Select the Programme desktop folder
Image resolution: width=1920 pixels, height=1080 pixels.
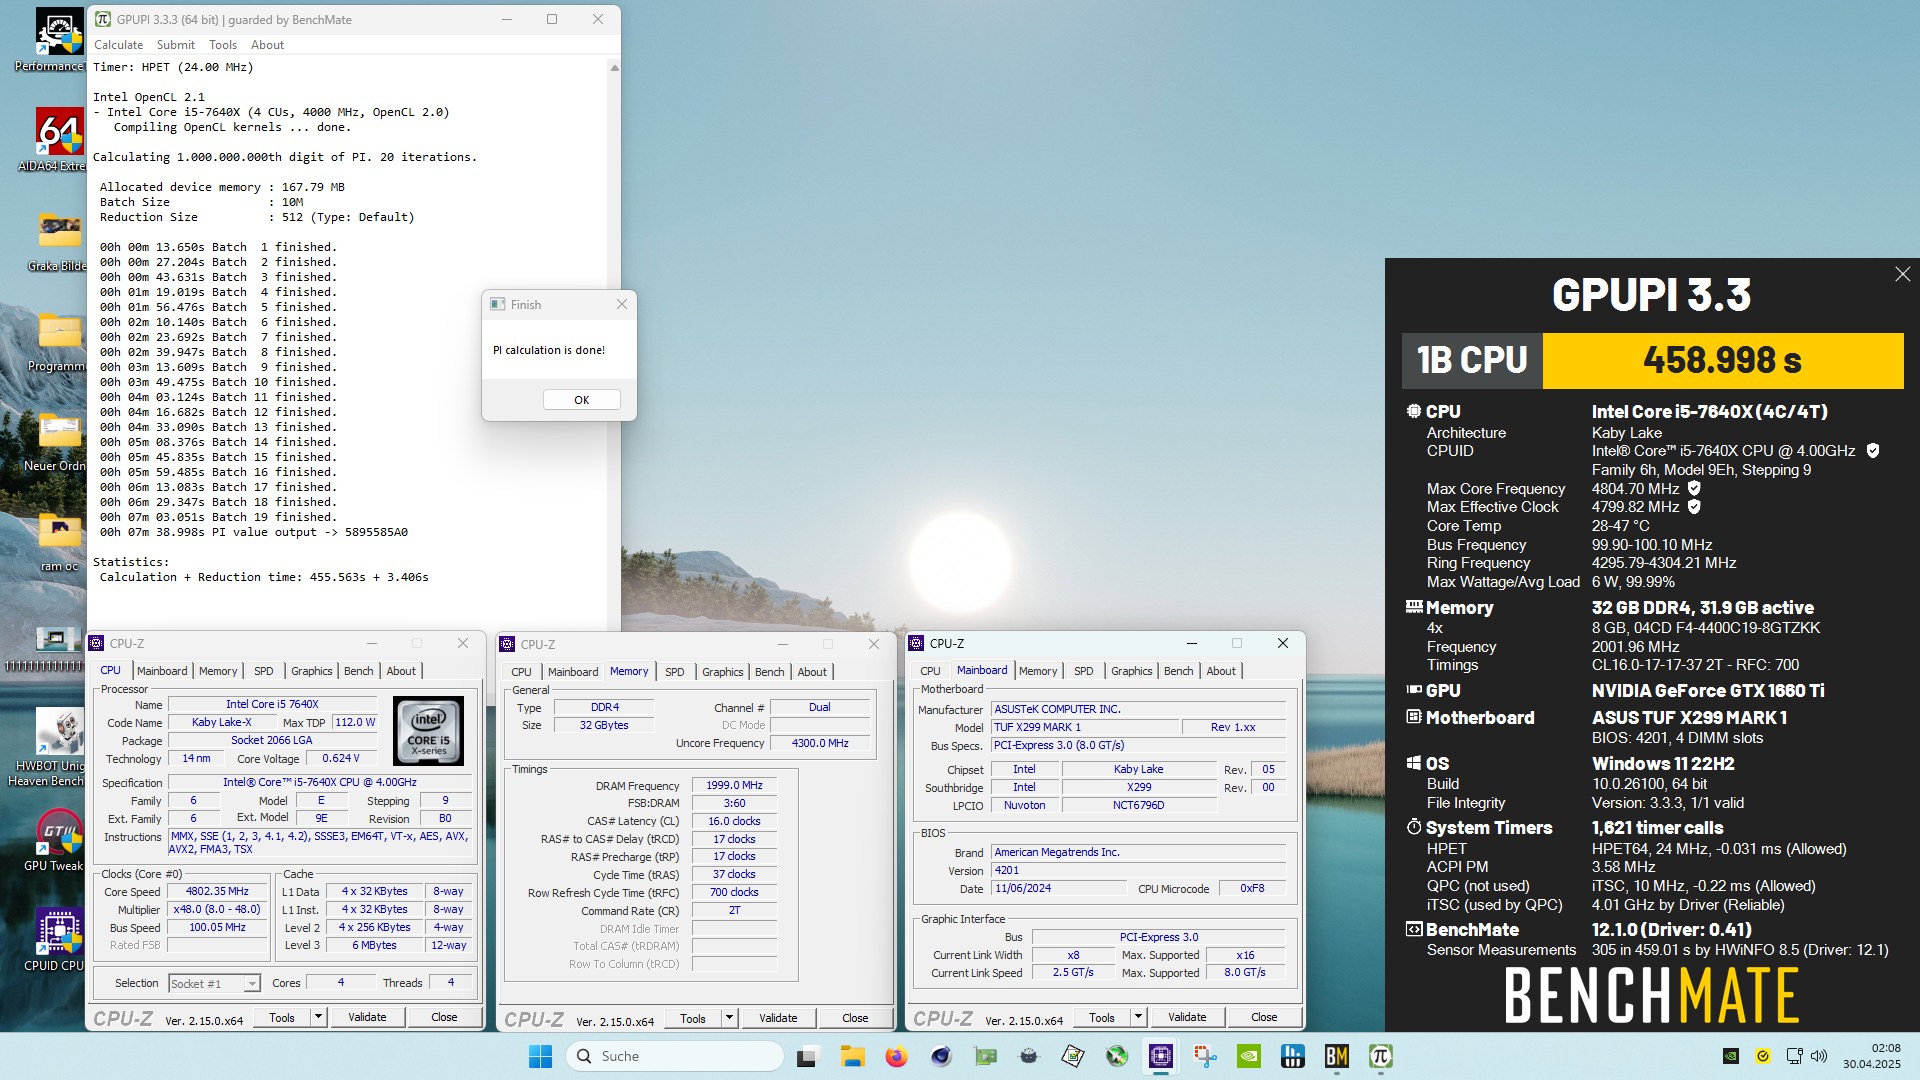pyautogui.click(x=58, y=340)
